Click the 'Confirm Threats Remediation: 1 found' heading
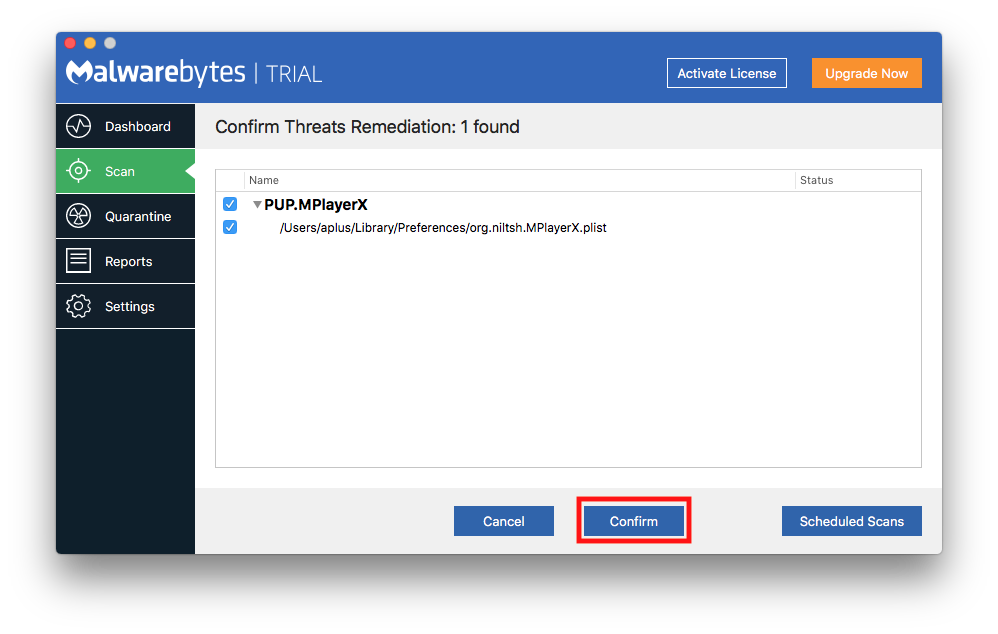The image size is (998, 634). tap(367, 127)
